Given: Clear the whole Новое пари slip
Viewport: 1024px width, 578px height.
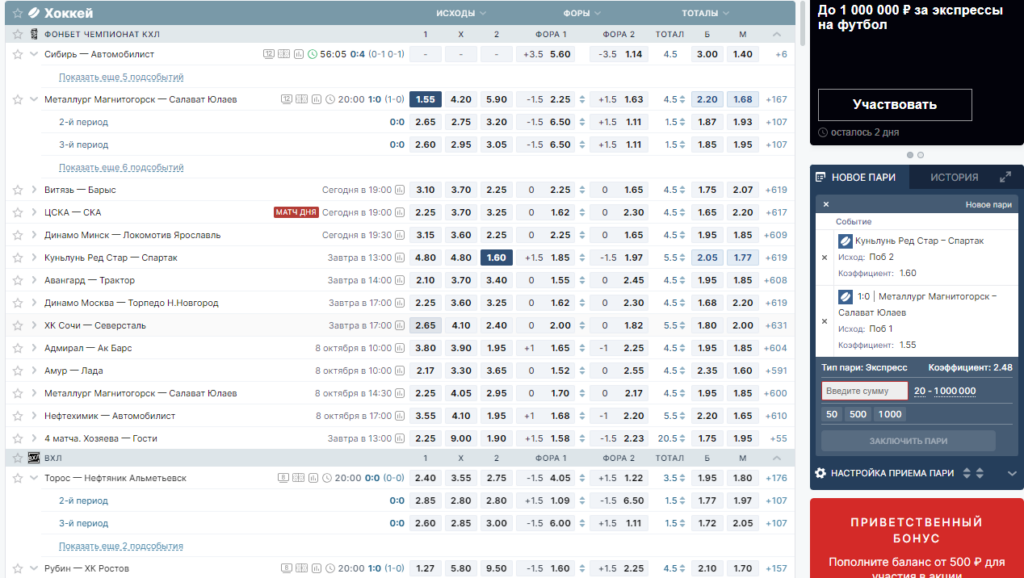Looking at the screenshot, I should tap(825, 204).
